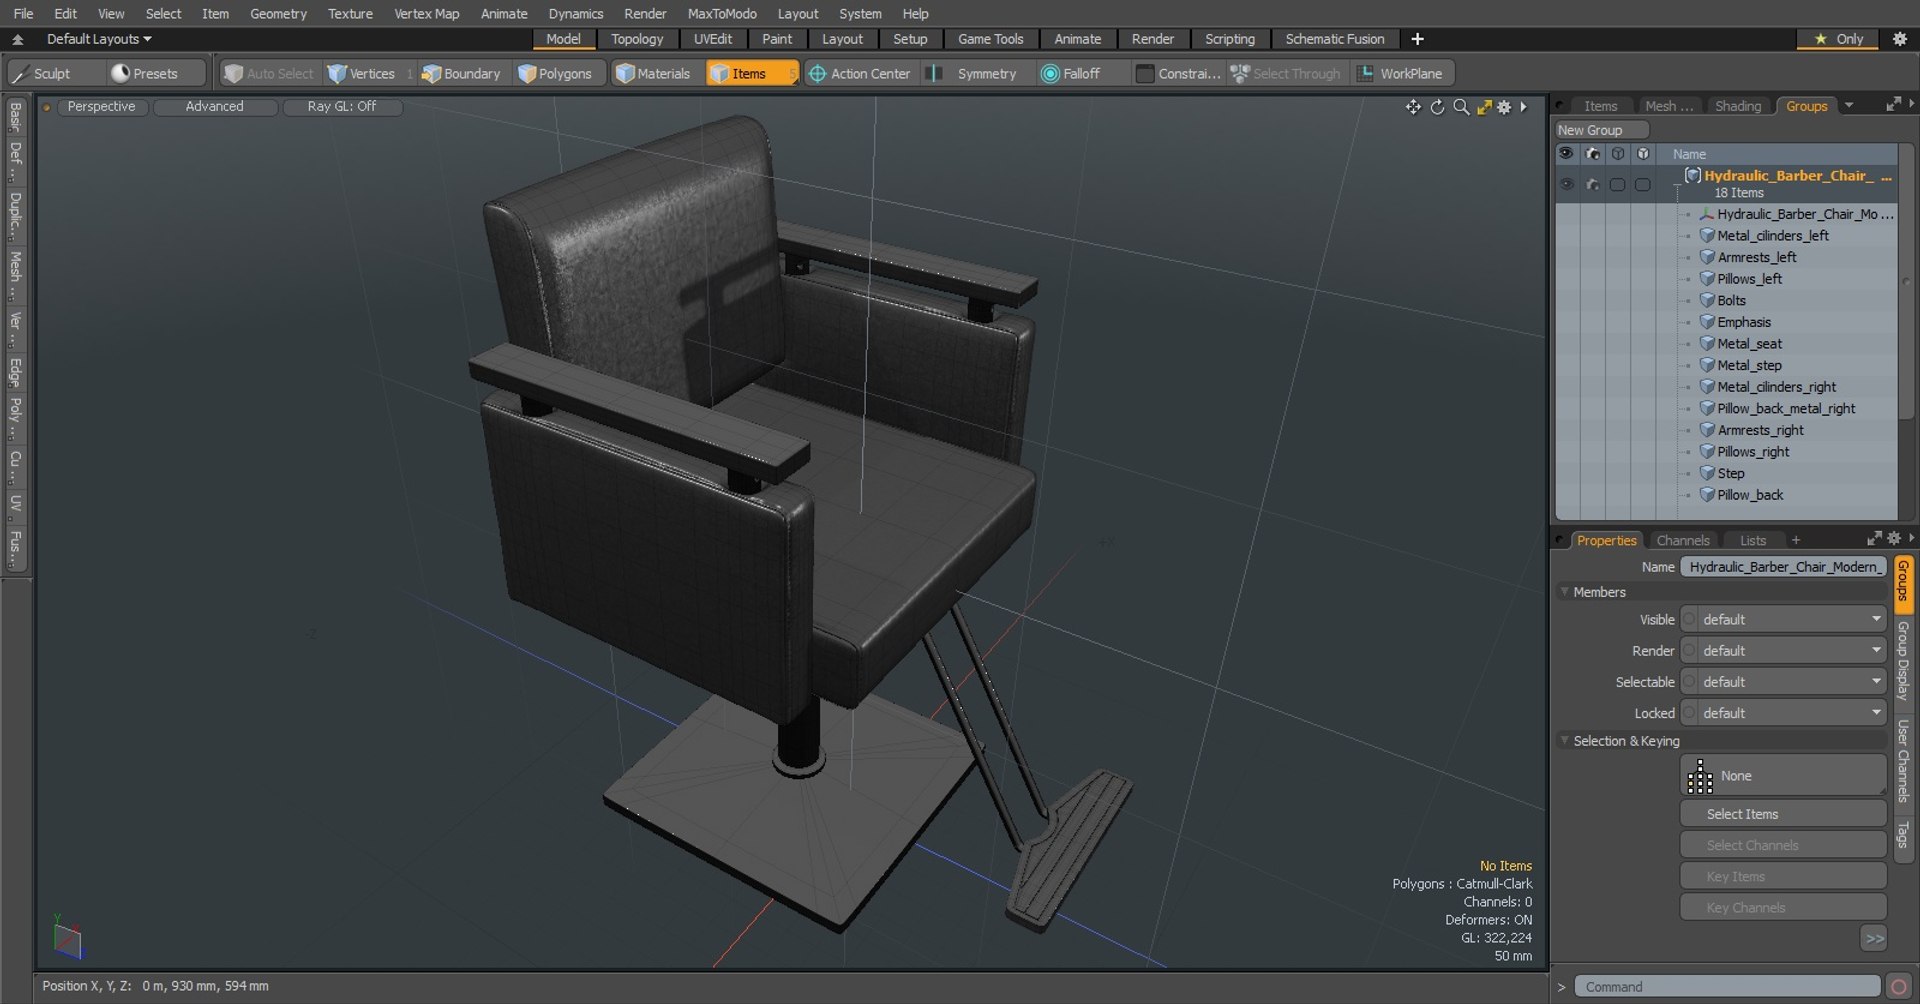Click the double-arrow more button

pyautogui.click(x=1874, y=938)
